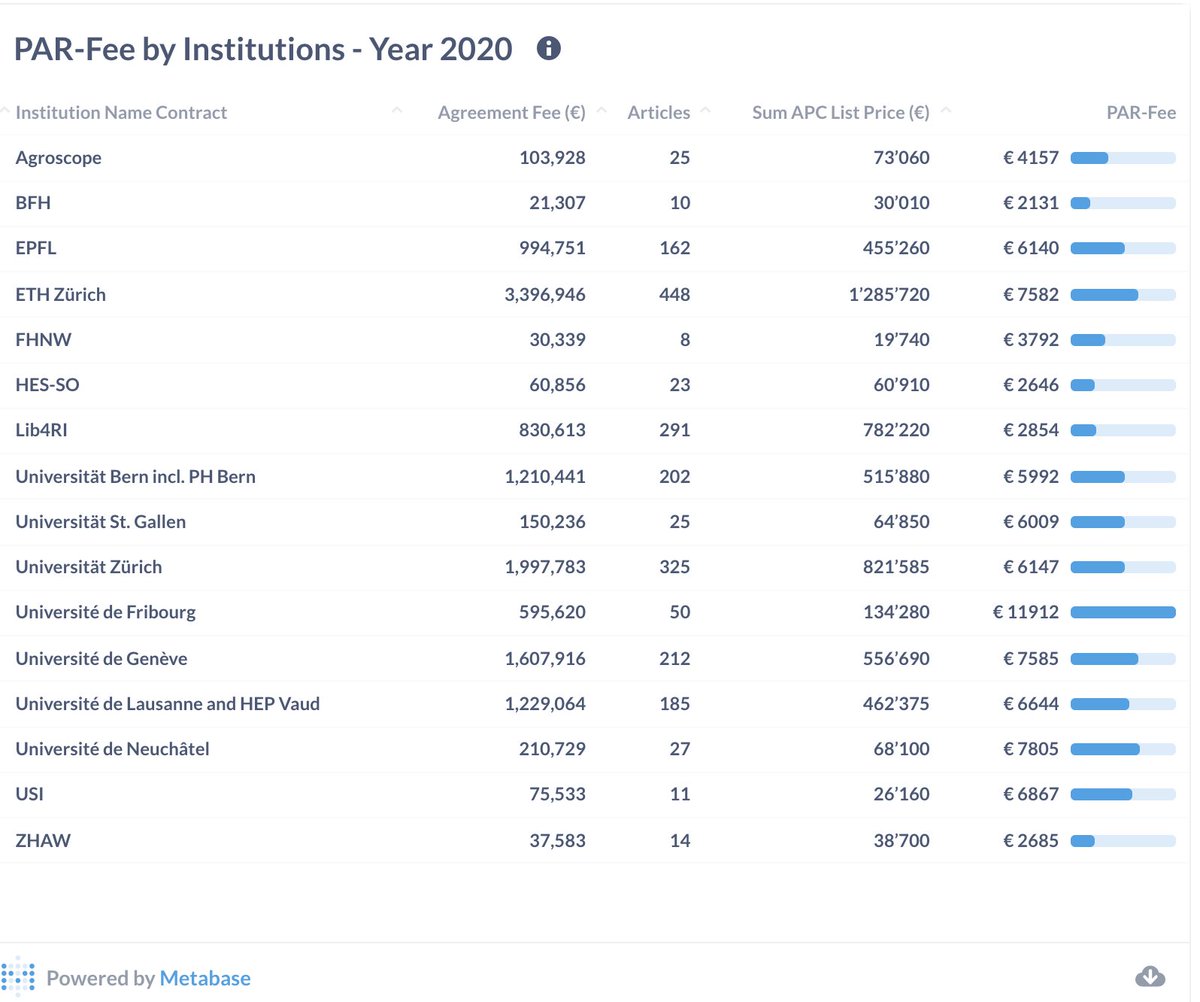Select the Agroscope institution name
The image size is (1200, 1002).
tap(58, 158)
